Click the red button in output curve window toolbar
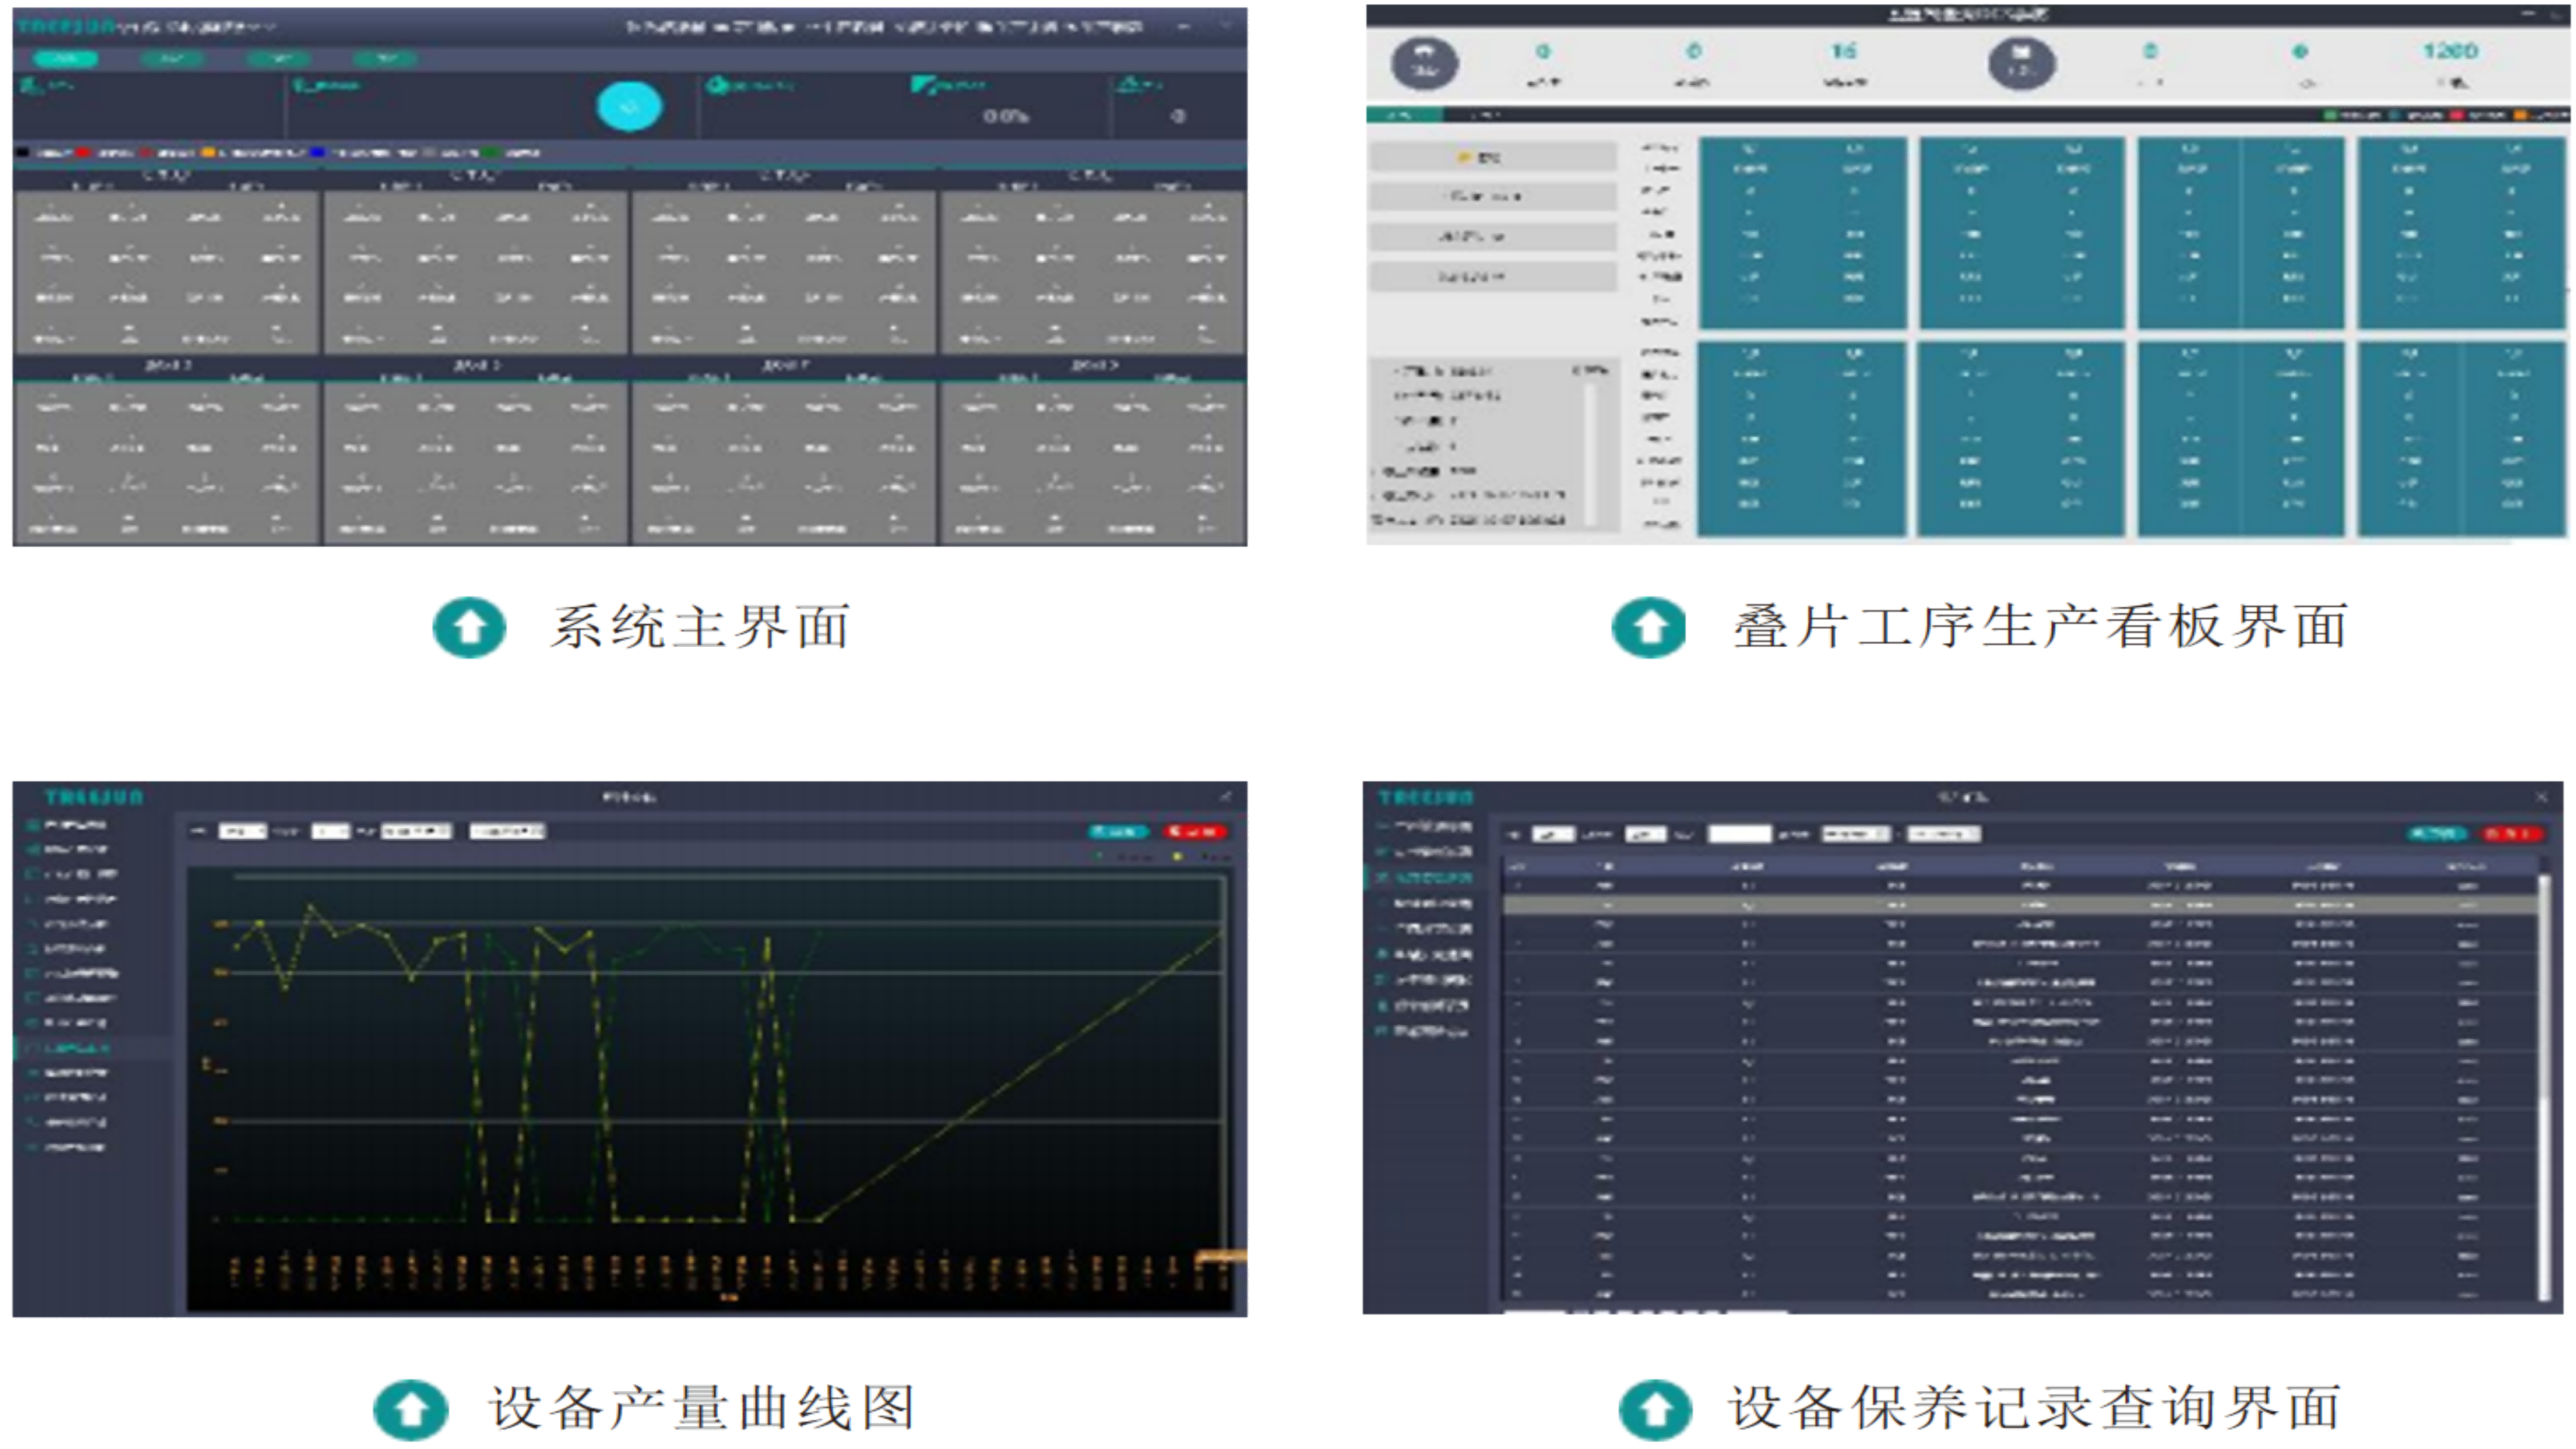This screenshot has height=1449, width=2576. 1195,831
